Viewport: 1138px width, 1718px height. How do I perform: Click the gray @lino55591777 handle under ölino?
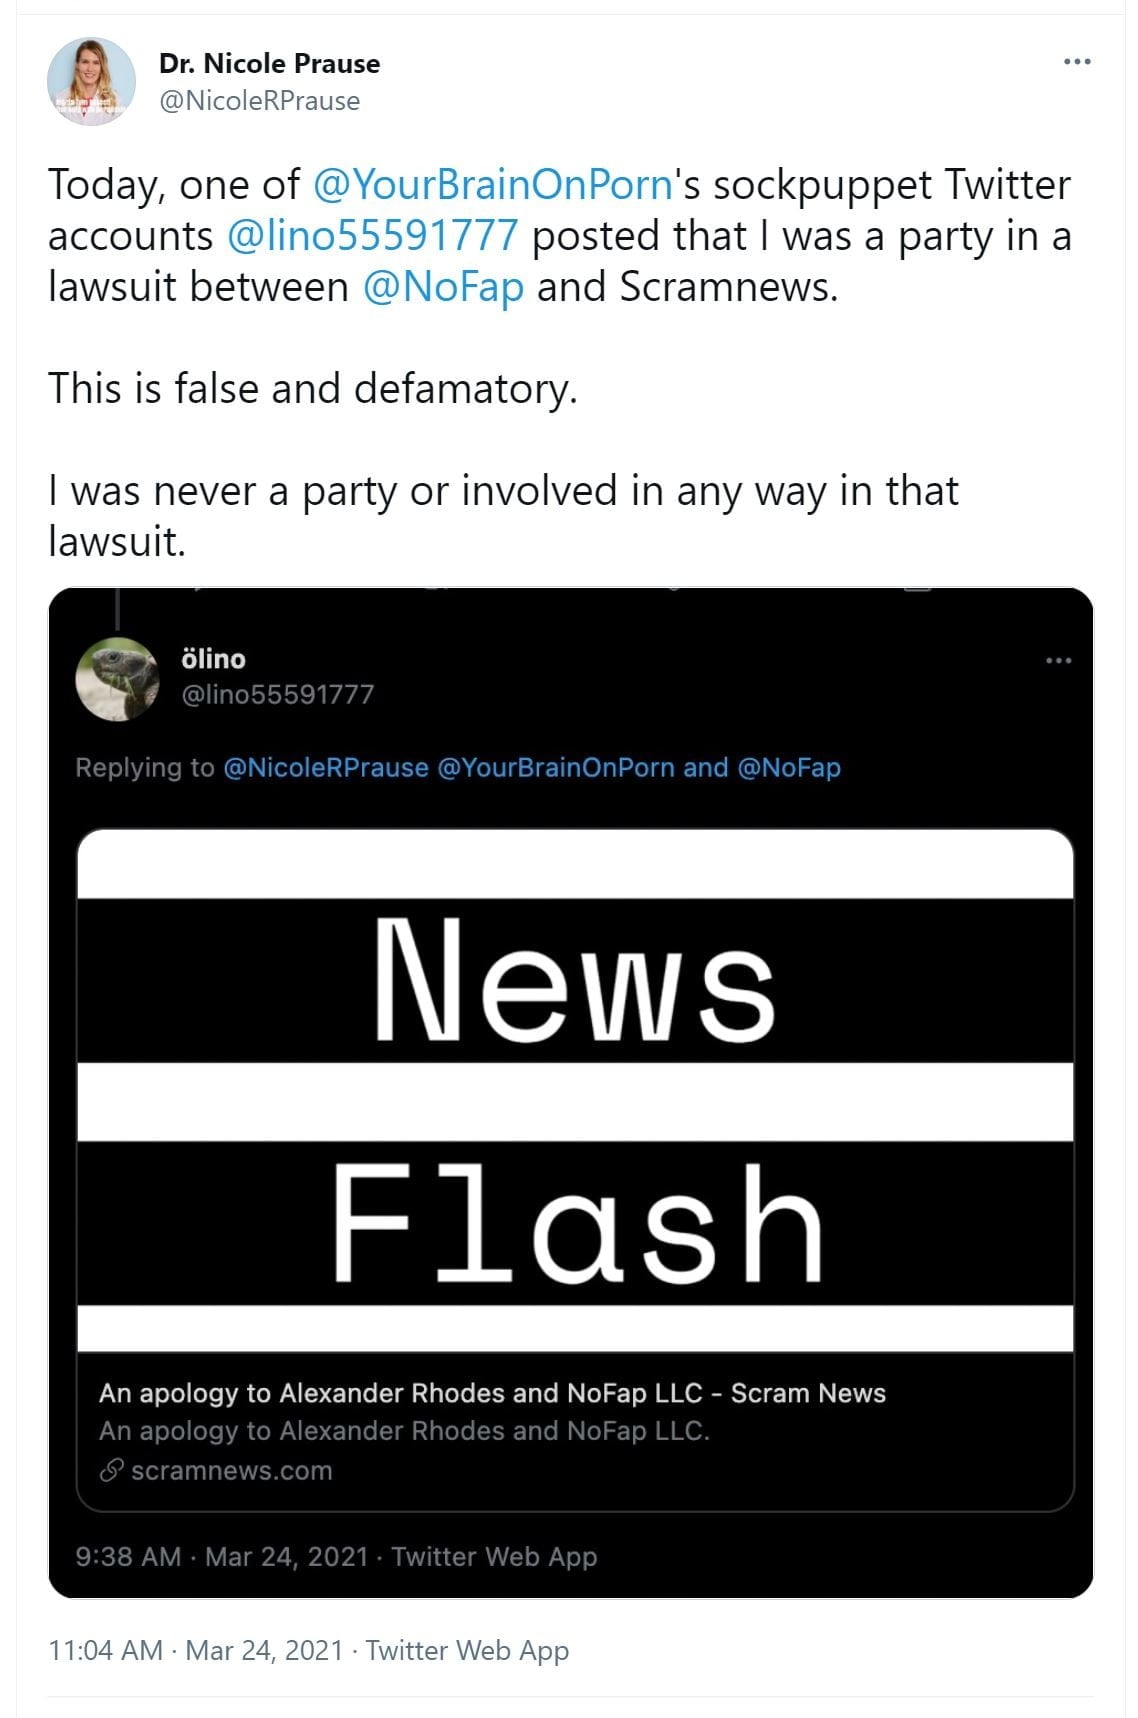click(x=277, y=695)
